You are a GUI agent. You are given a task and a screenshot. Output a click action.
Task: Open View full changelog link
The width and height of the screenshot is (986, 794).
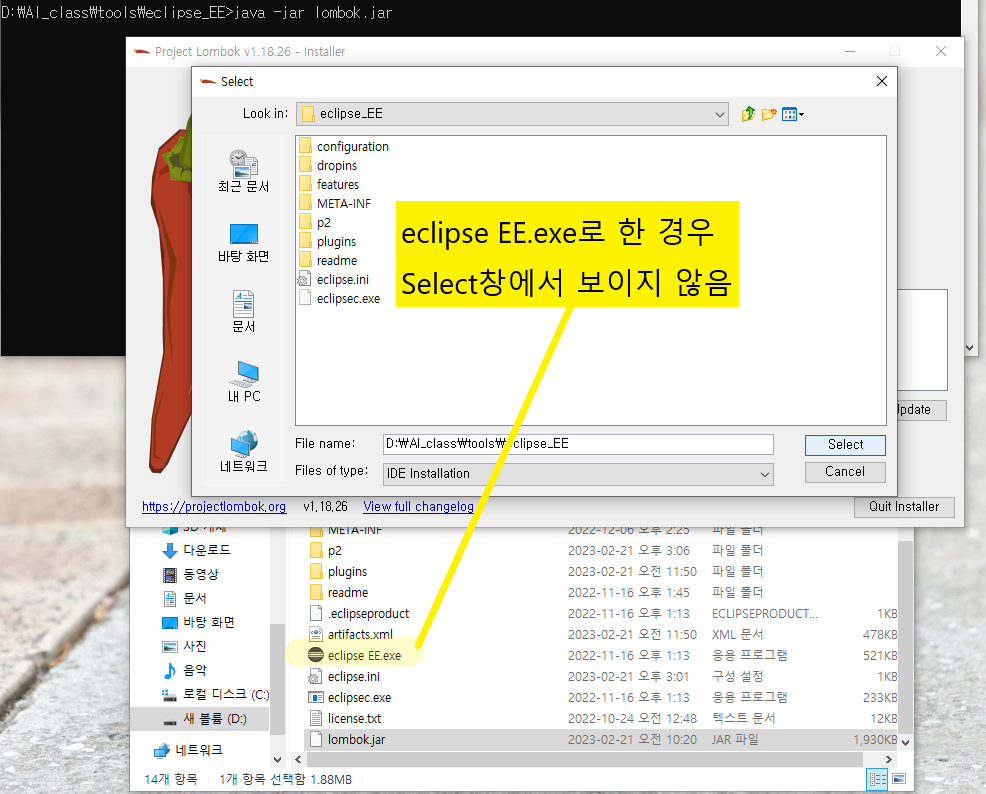coord(418,507)
